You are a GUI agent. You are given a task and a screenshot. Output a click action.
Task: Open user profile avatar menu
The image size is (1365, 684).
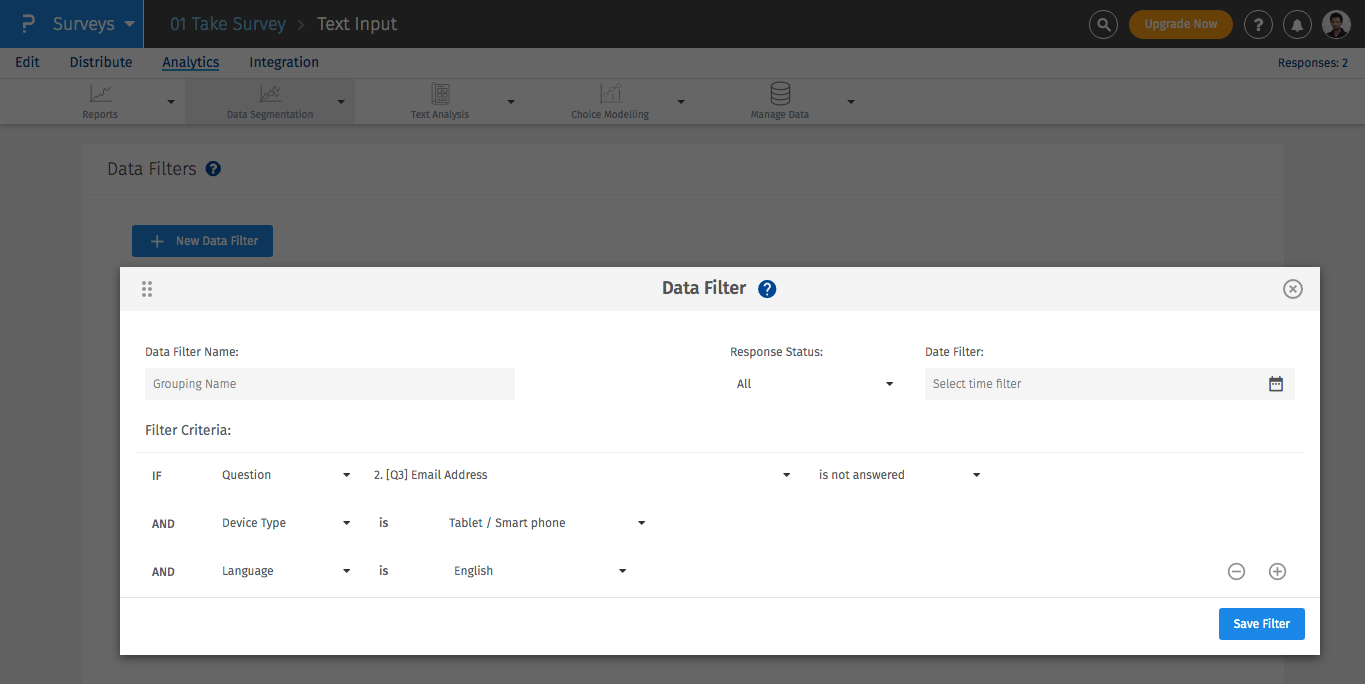[x=1336, y=24]
